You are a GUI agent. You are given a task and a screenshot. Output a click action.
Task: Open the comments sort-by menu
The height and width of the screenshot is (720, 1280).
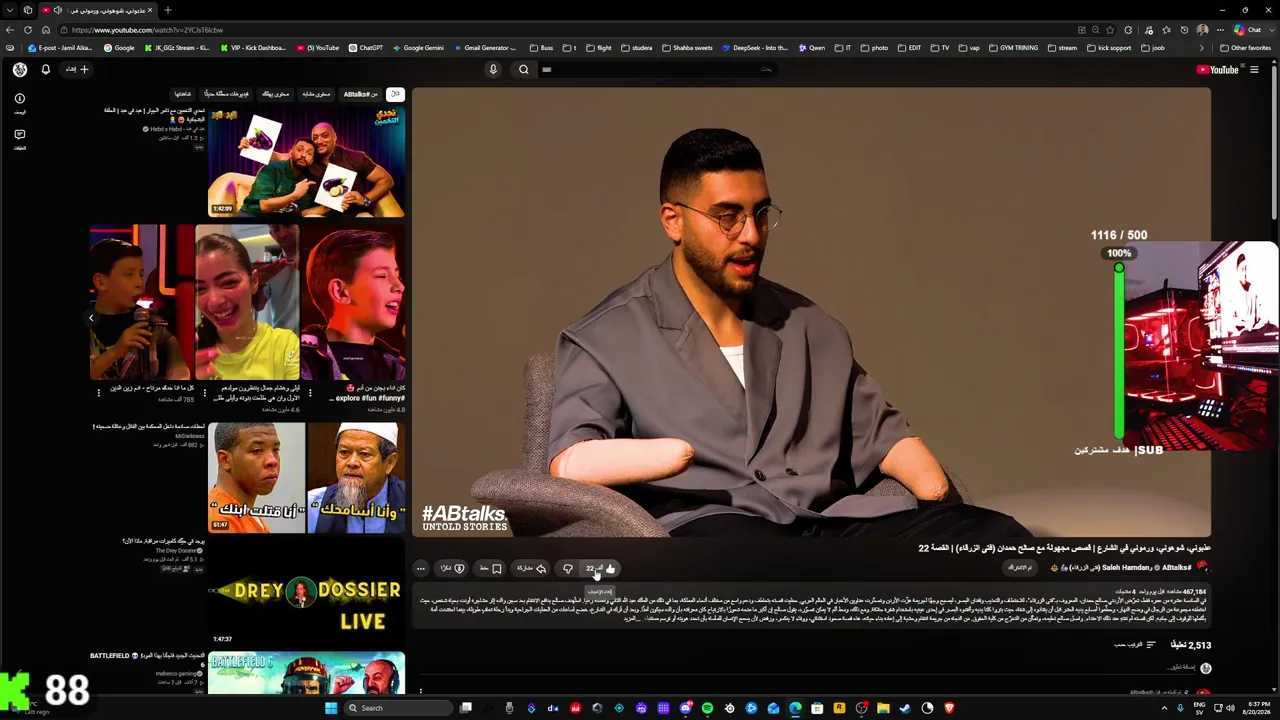coord(1135,645)
